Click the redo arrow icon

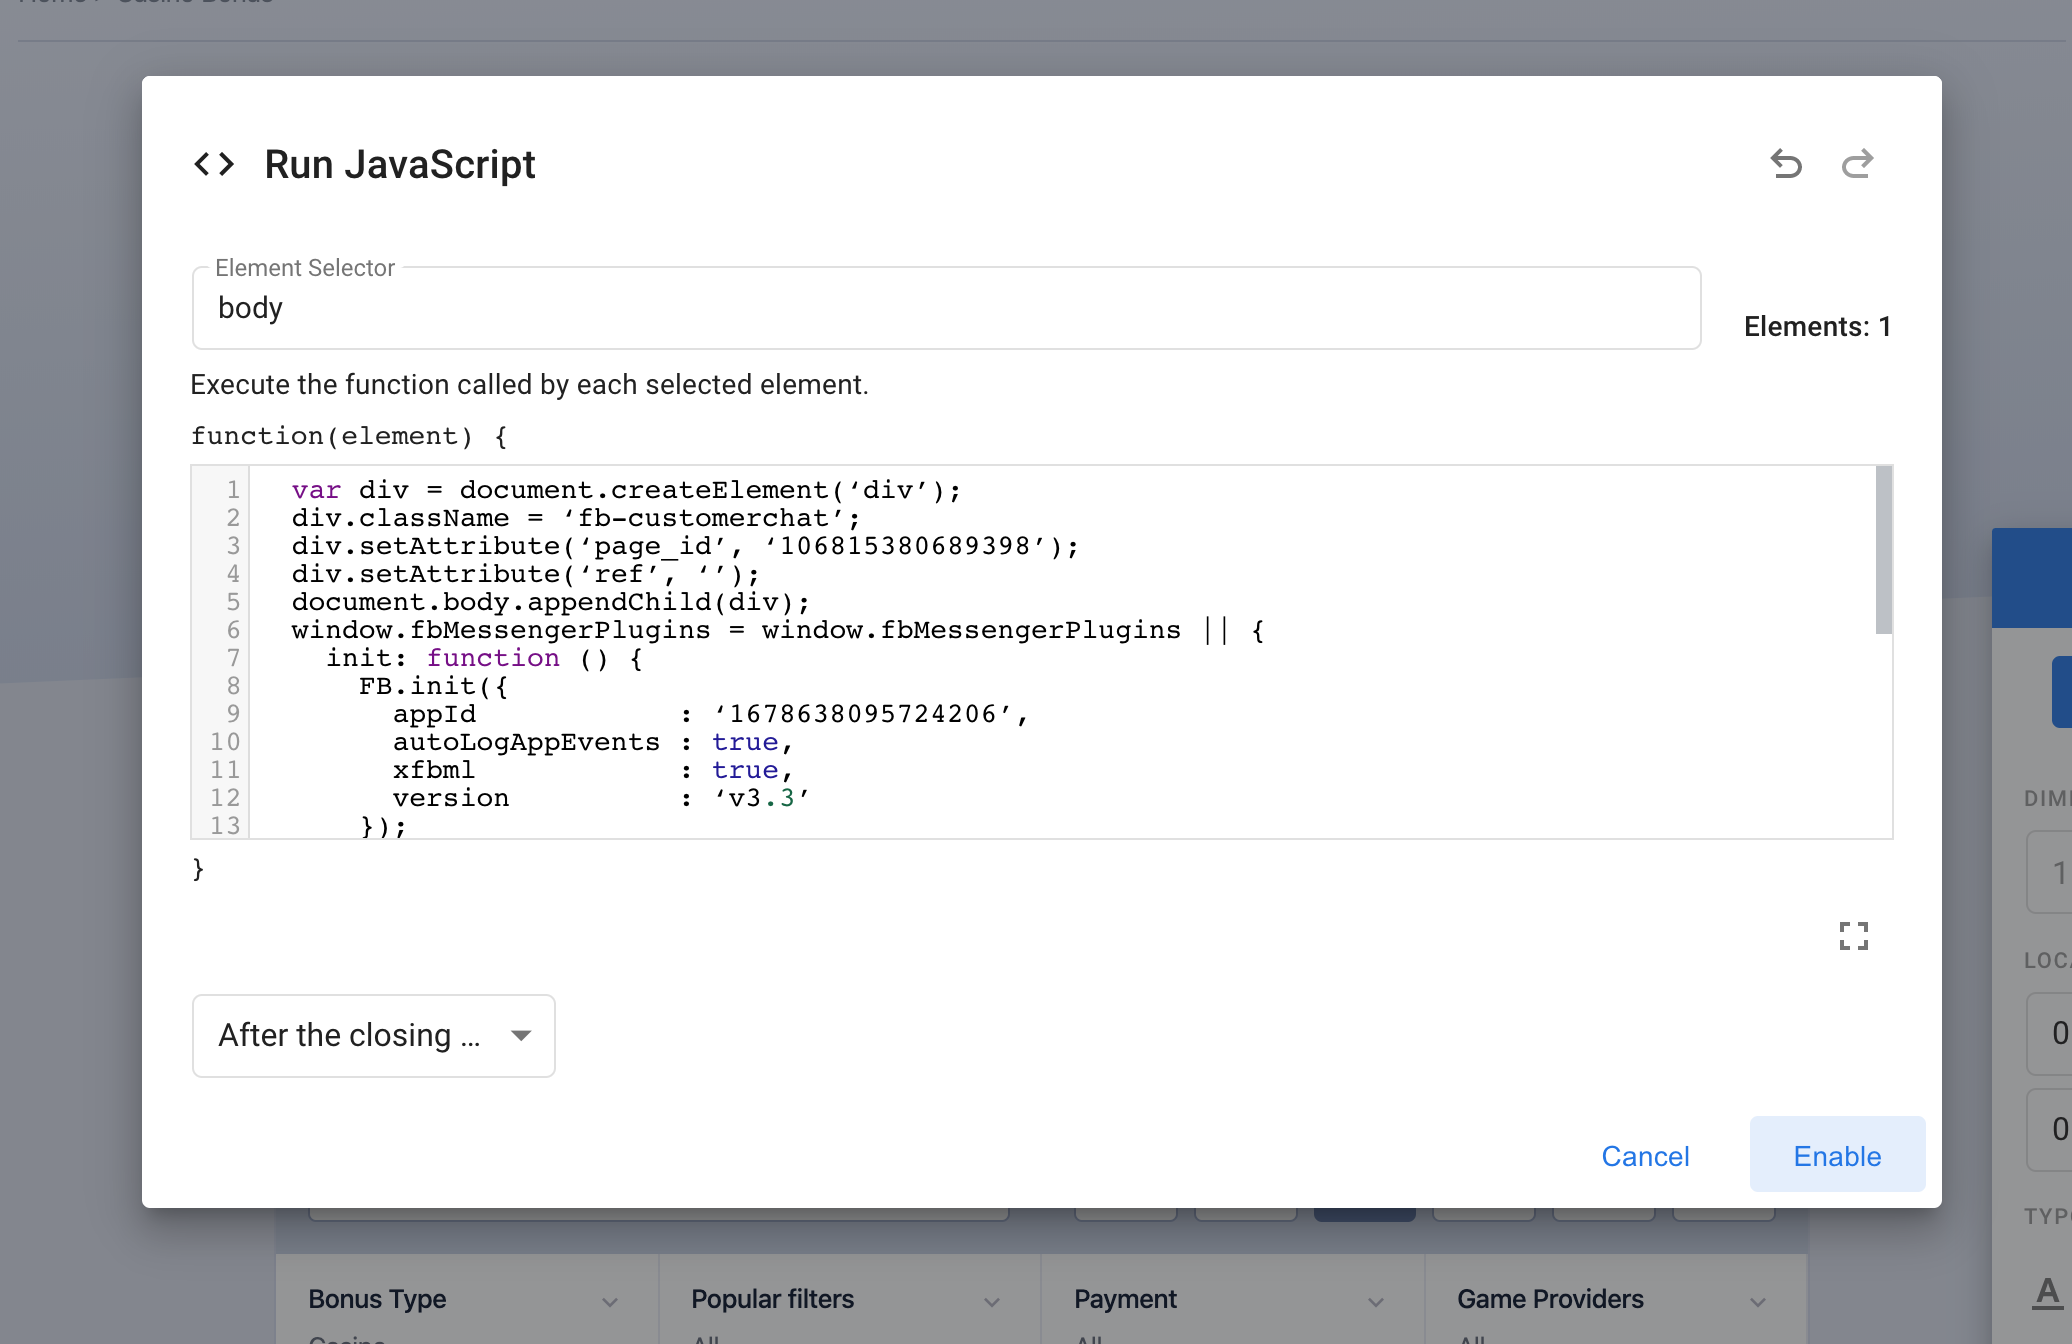tap(1857, 165)
